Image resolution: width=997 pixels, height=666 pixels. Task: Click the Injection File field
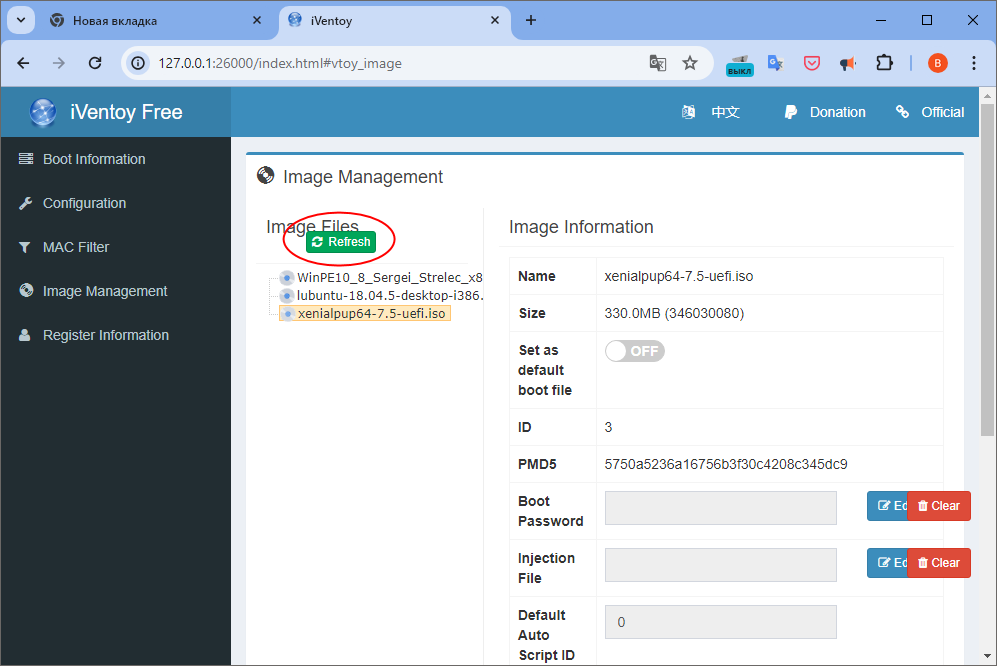pos(720,565)
